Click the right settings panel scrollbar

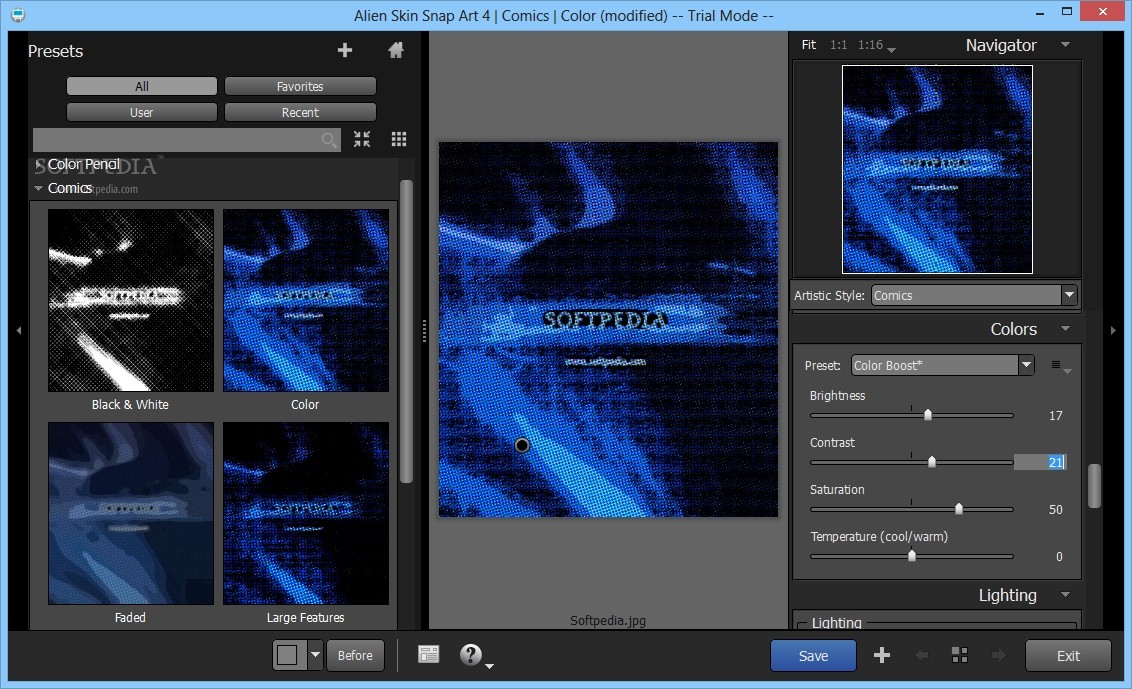coord(1094,486)
